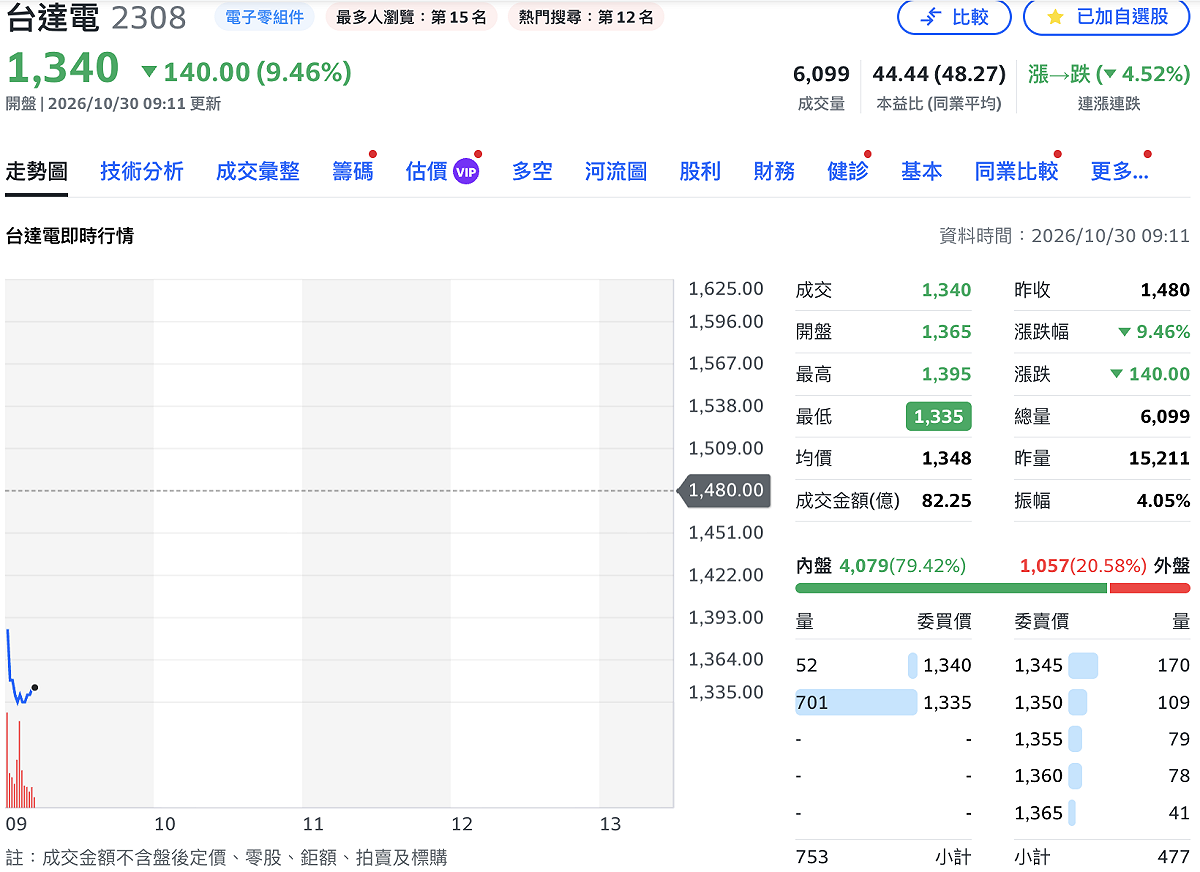This screenshot has height=872, width=1200.
Task: Click the 振幅 4.05% value
Action: click(x=1164, y=500)
